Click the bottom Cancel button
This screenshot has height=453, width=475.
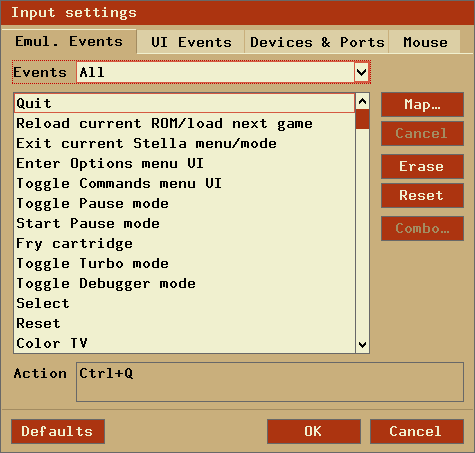417,431
